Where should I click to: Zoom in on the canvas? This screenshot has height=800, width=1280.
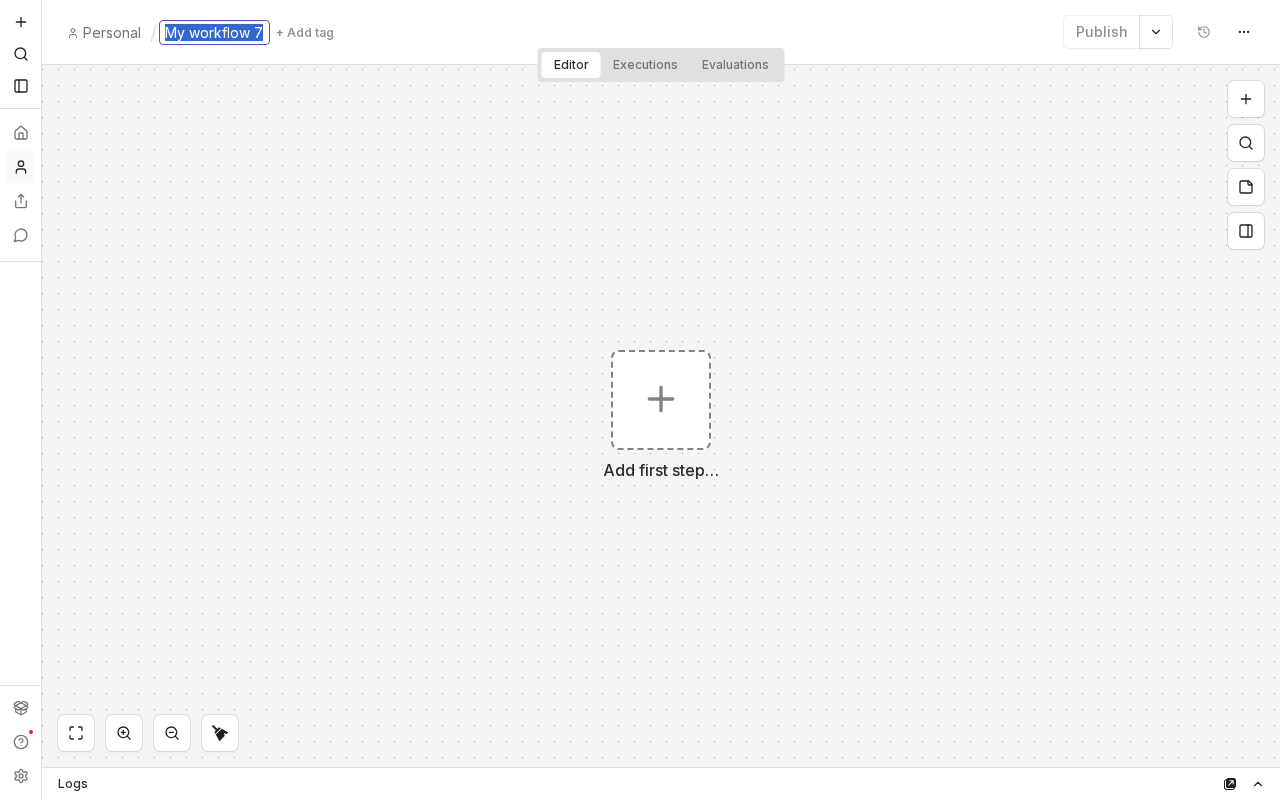(124, 733)
